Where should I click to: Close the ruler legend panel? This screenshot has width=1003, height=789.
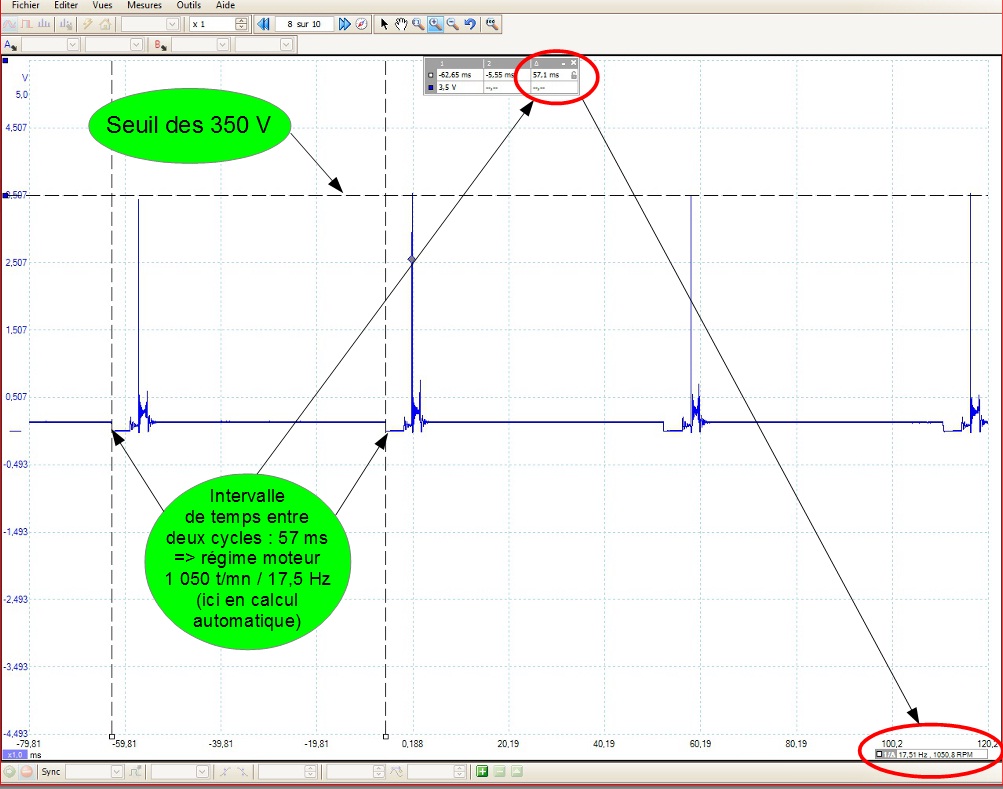[574, 63]
